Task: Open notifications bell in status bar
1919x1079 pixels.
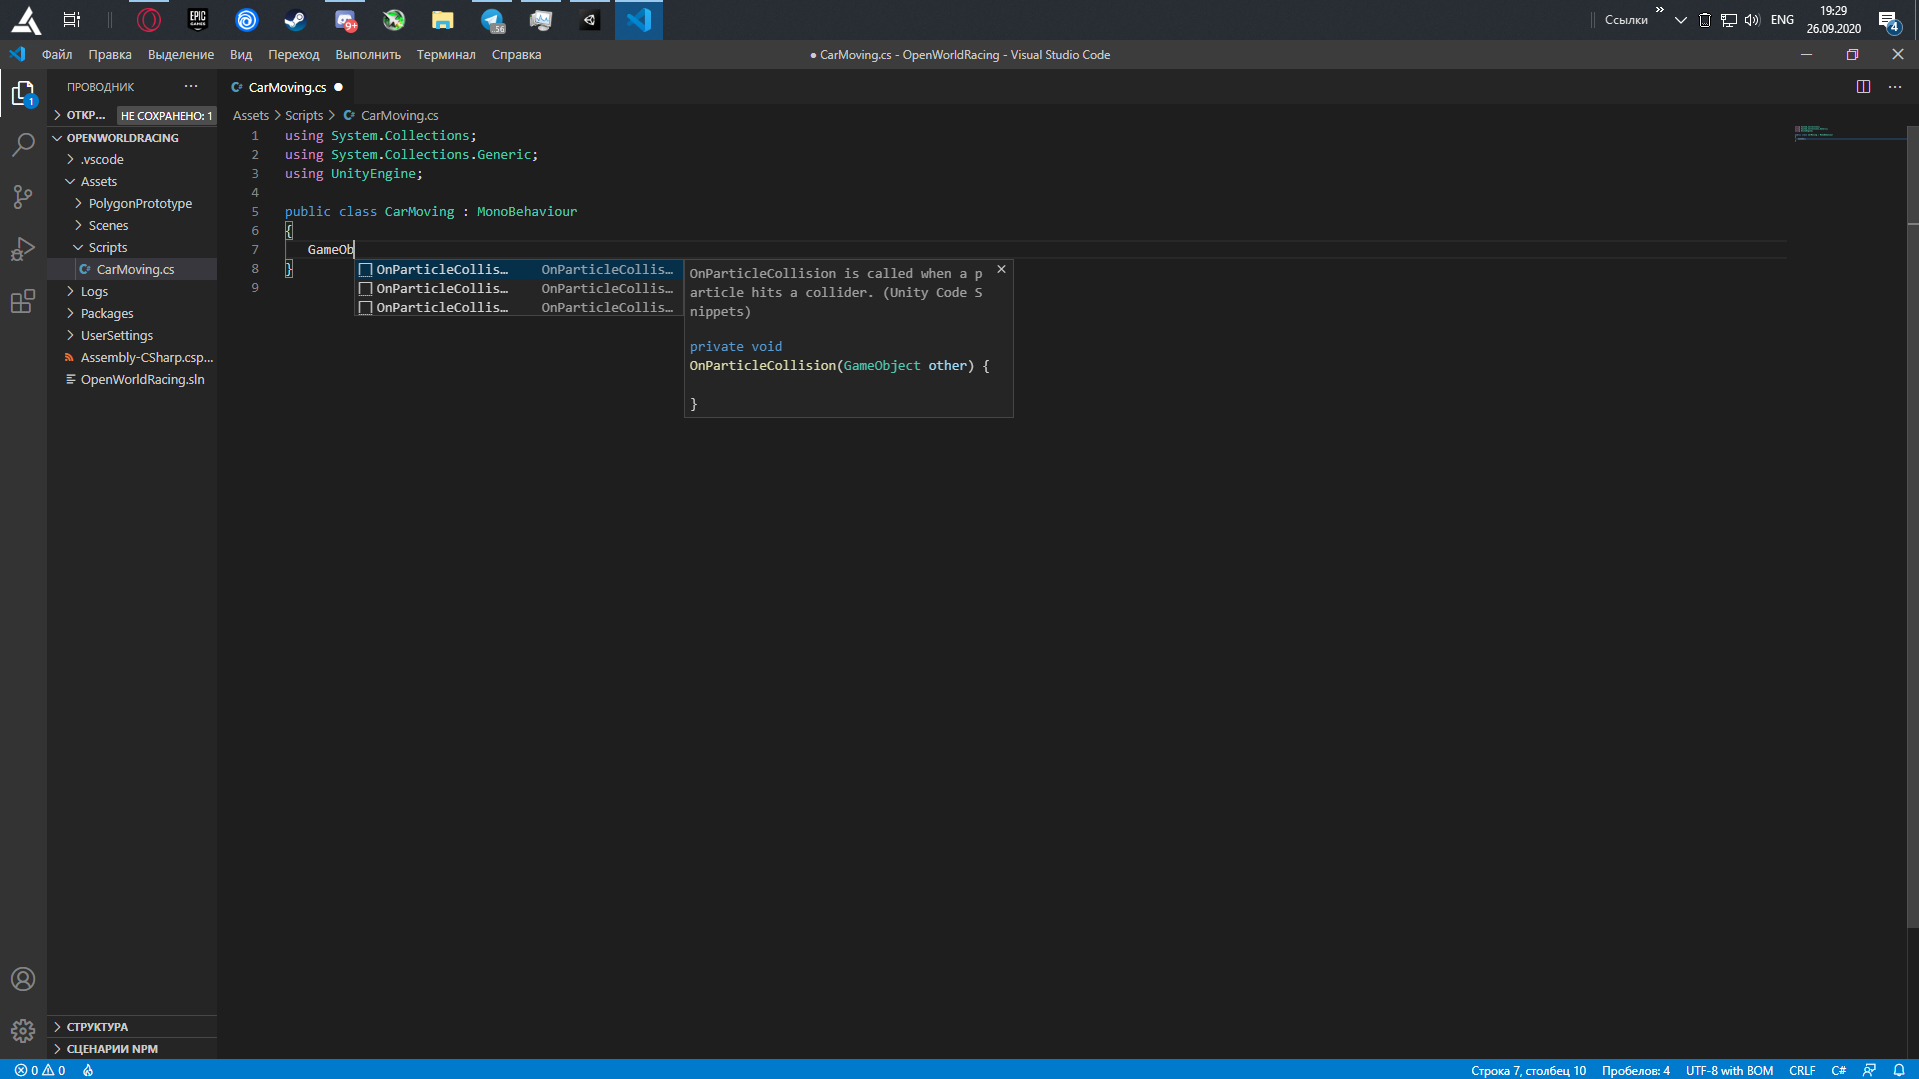Action: pos(1899,1070)
